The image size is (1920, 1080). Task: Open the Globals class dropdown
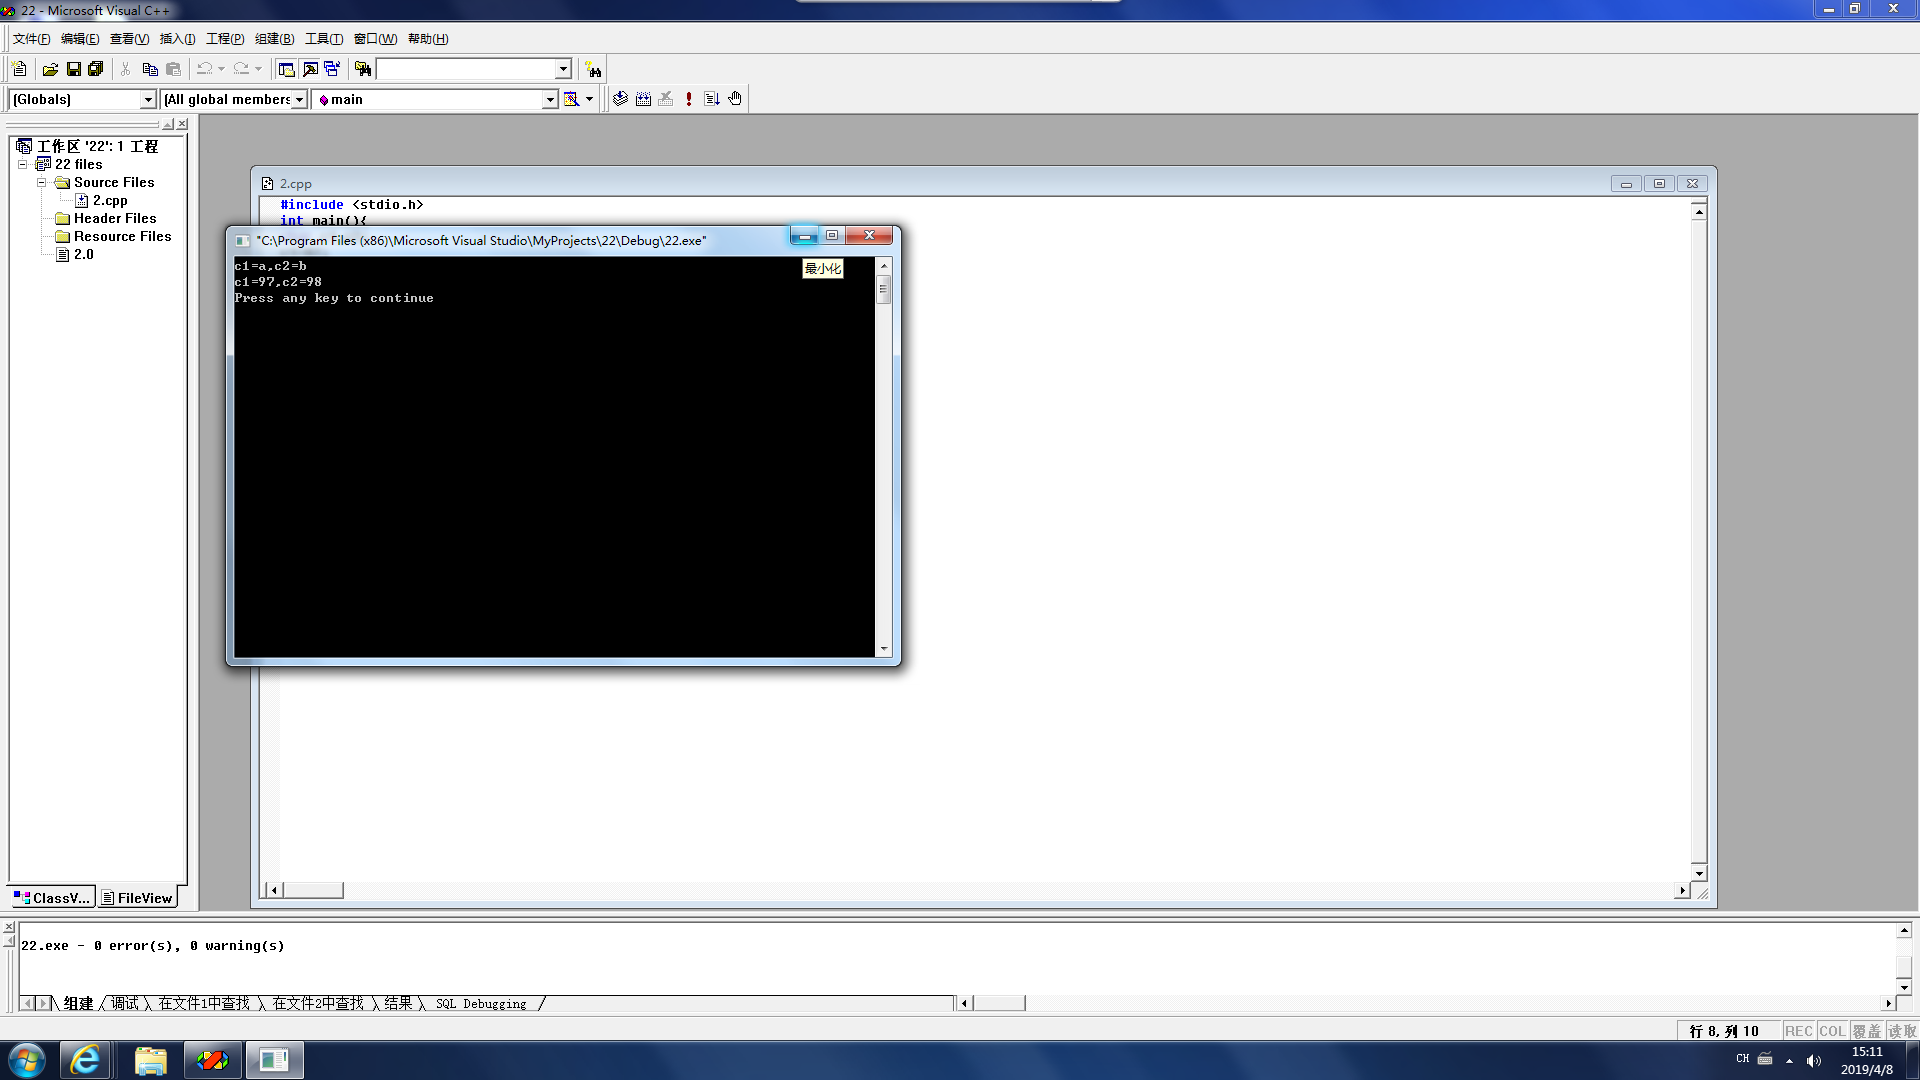148,99
